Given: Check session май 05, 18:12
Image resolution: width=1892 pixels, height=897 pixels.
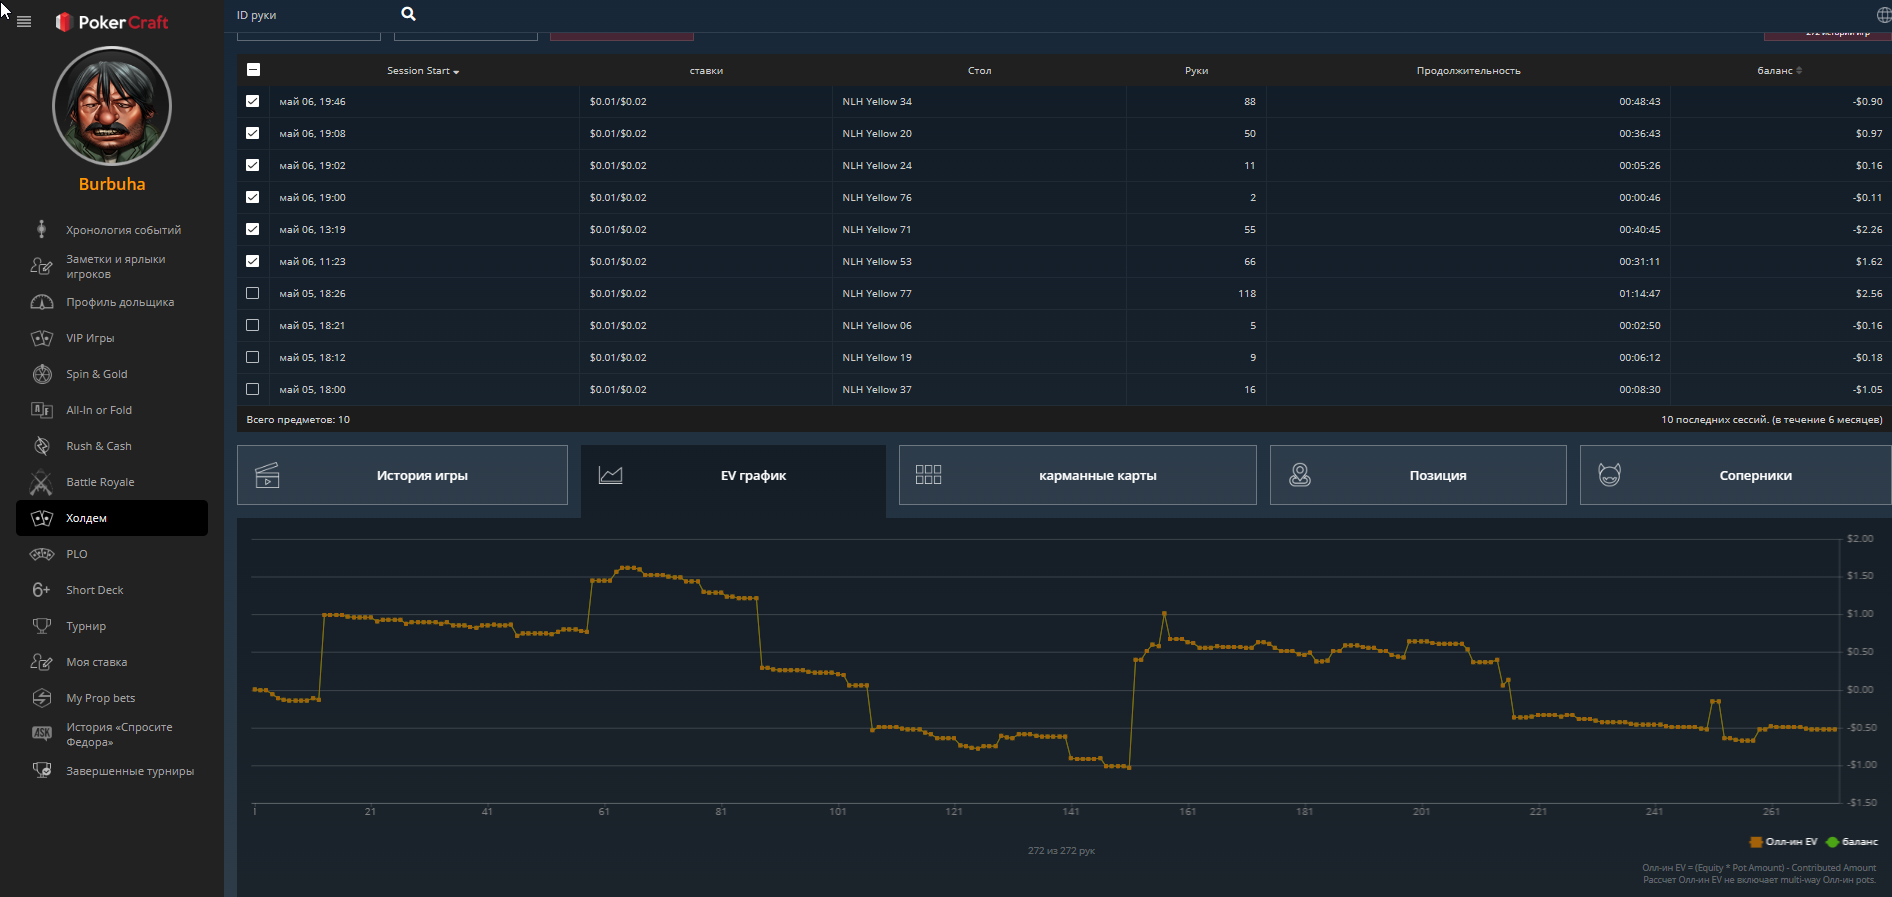Looking at the screenshot, I should point(252,357).
